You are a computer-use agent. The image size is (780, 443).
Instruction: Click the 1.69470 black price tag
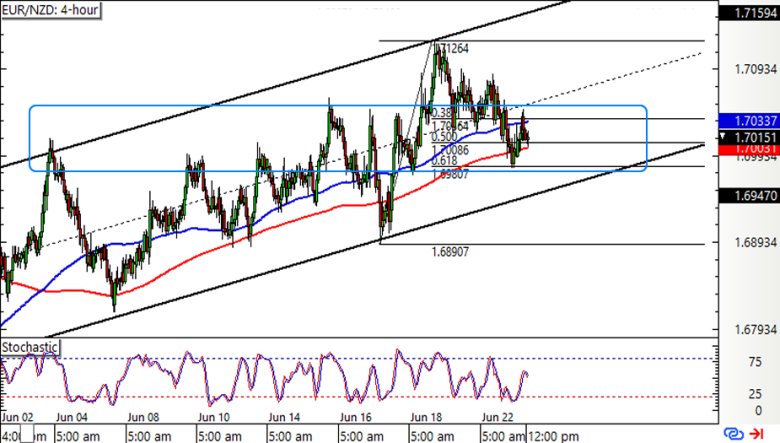click(x=749, y=196)
